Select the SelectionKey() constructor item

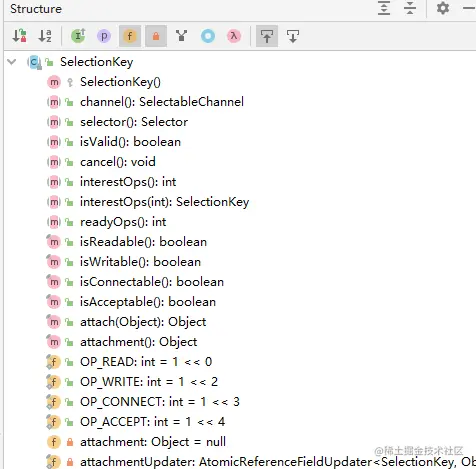120,82
